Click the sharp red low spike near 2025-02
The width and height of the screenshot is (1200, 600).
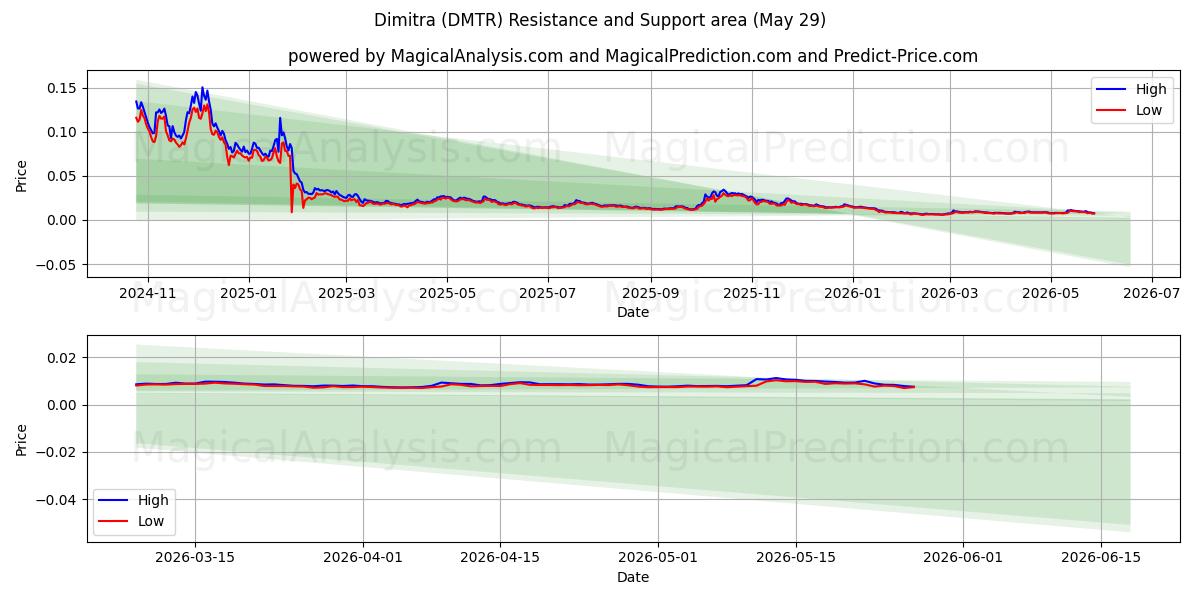291,211
